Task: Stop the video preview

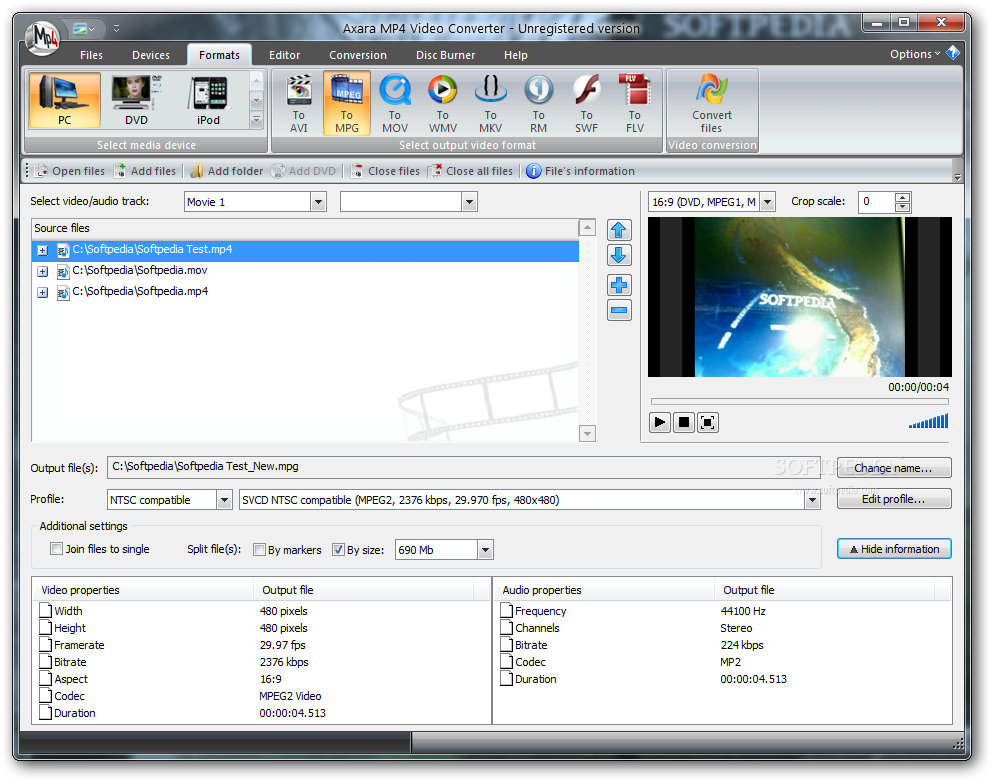Action: (684, 422)
